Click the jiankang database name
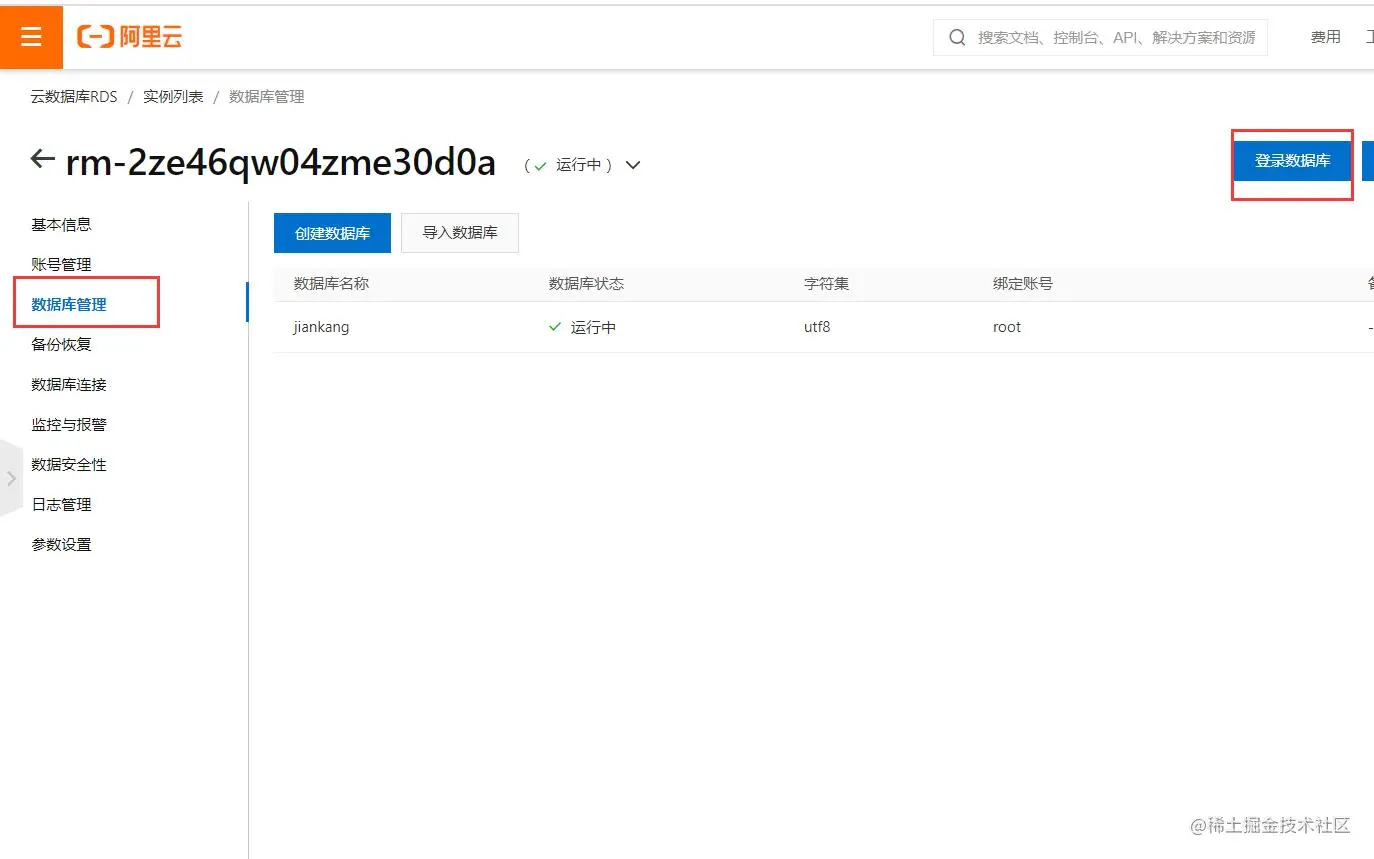The width and height of the screenshot is (1374, 859). (321, 327)
